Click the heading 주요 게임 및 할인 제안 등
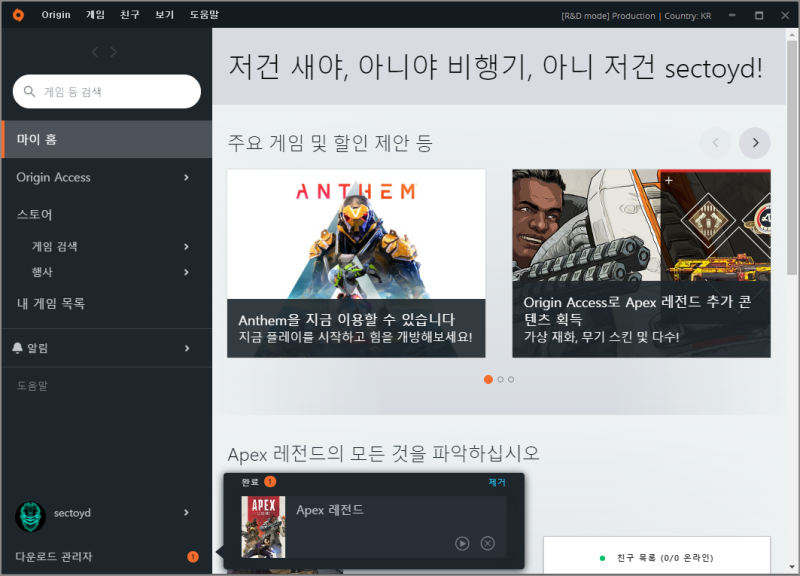Viewport: 800px width, 576px height. pos(330,143)
